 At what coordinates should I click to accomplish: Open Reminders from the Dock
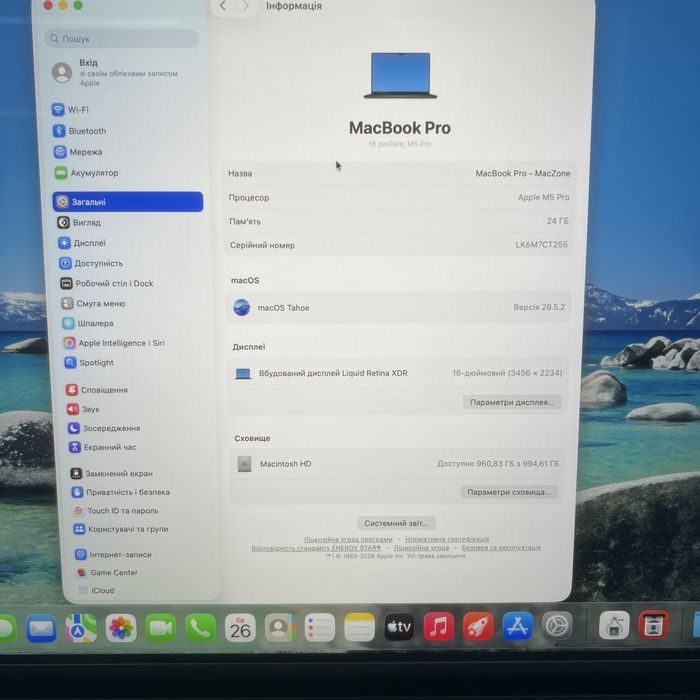[320, 628]
